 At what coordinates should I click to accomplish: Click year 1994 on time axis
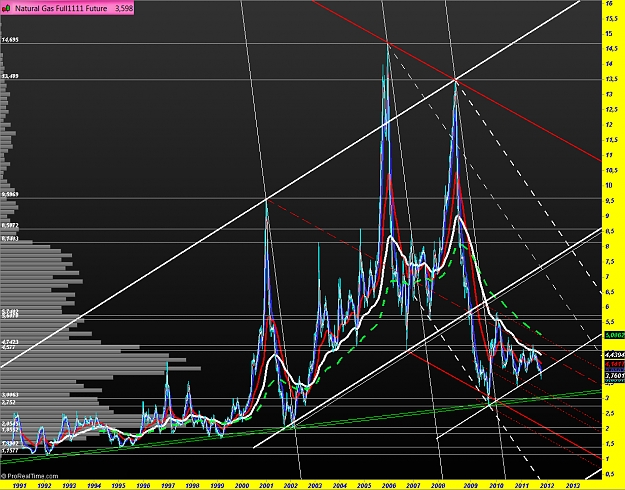(x=94, y=486)
